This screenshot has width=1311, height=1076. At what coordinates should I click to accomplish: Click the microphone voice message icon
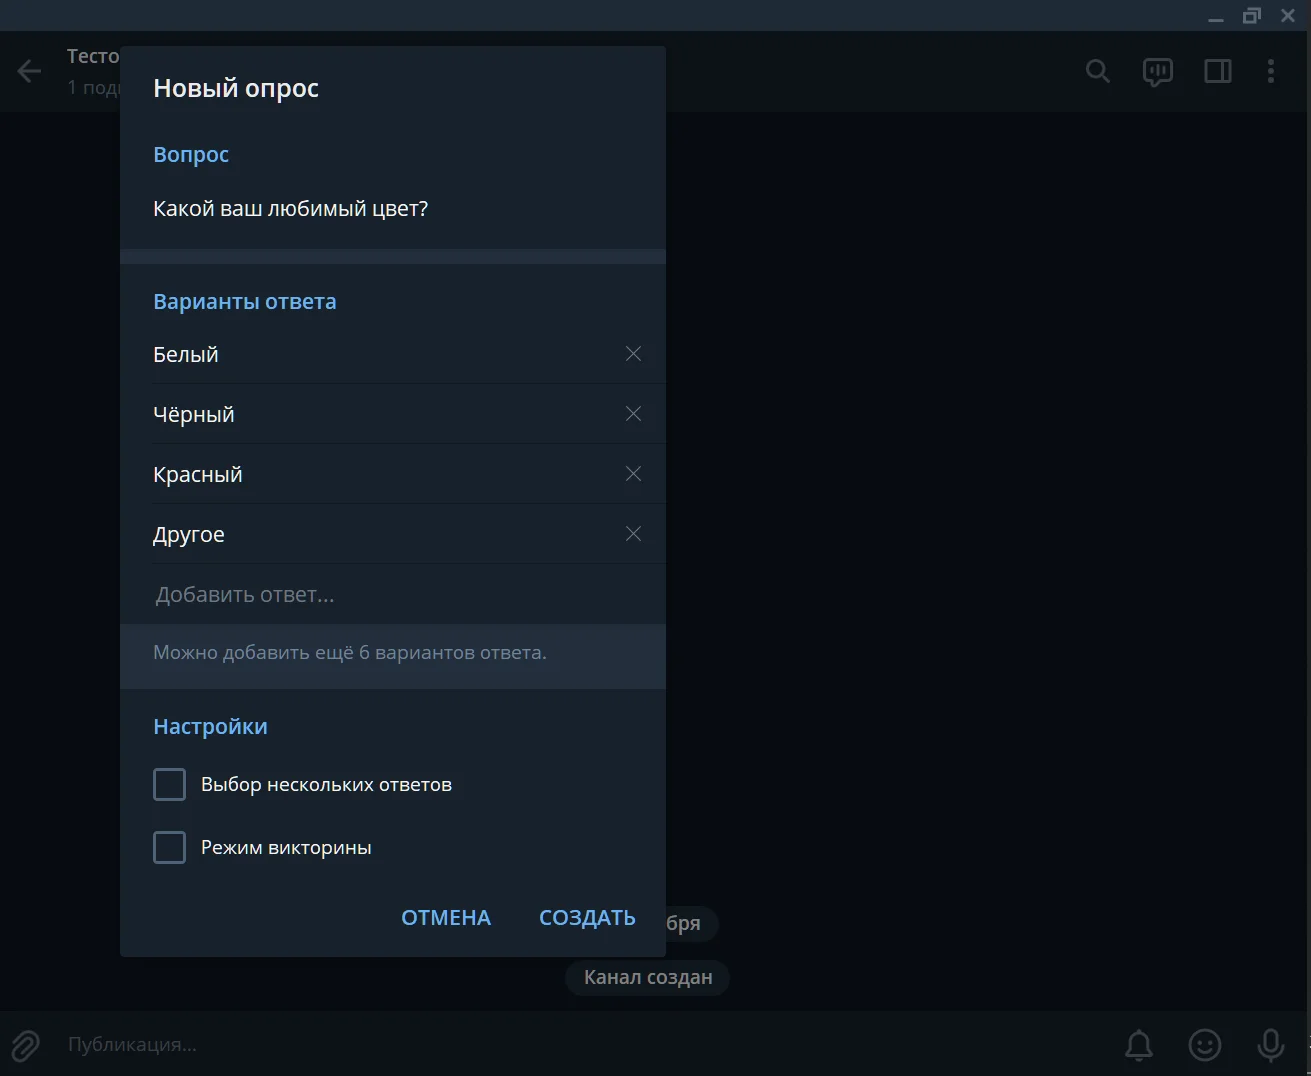[x=1270, y=1045]
